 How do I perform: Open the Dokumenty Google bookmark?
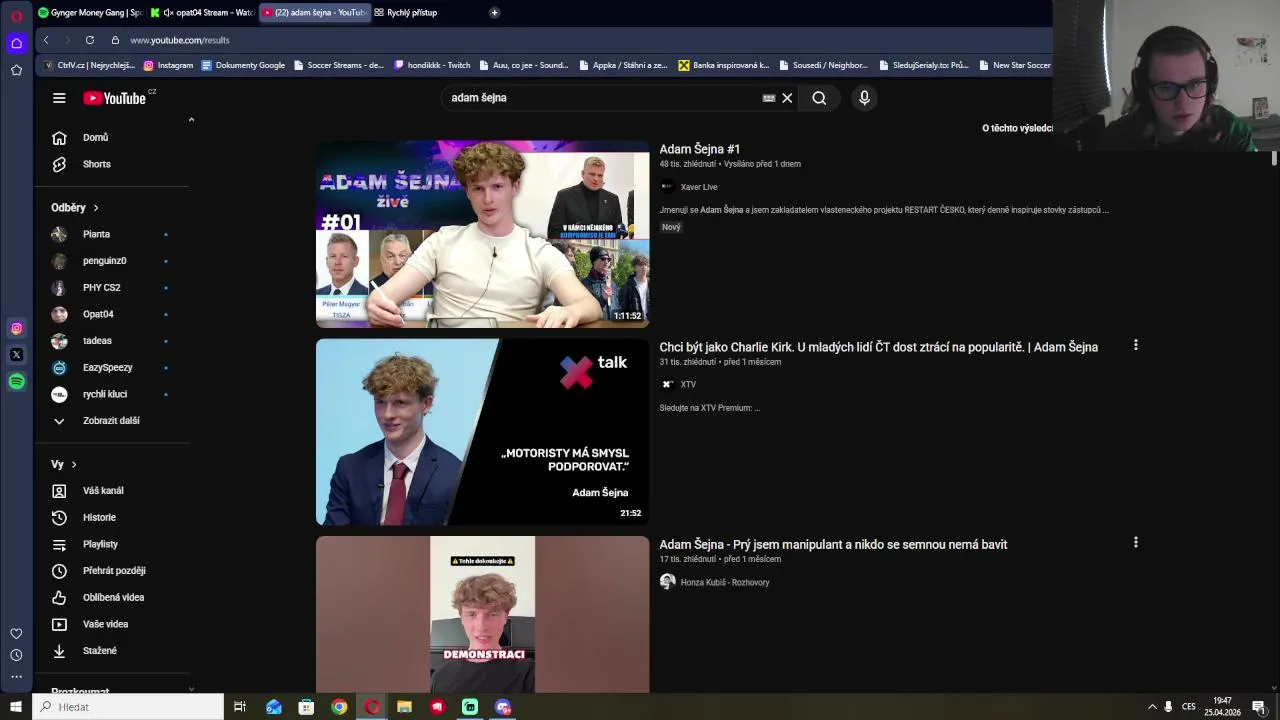coord(243,65)
